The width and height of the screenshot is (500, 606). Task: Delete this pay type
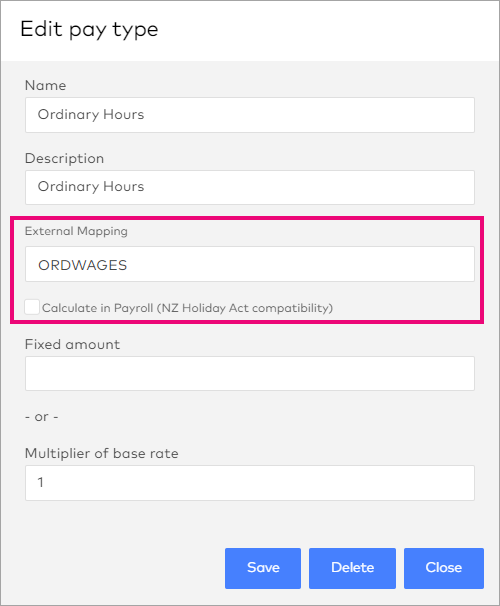[352, 568]
